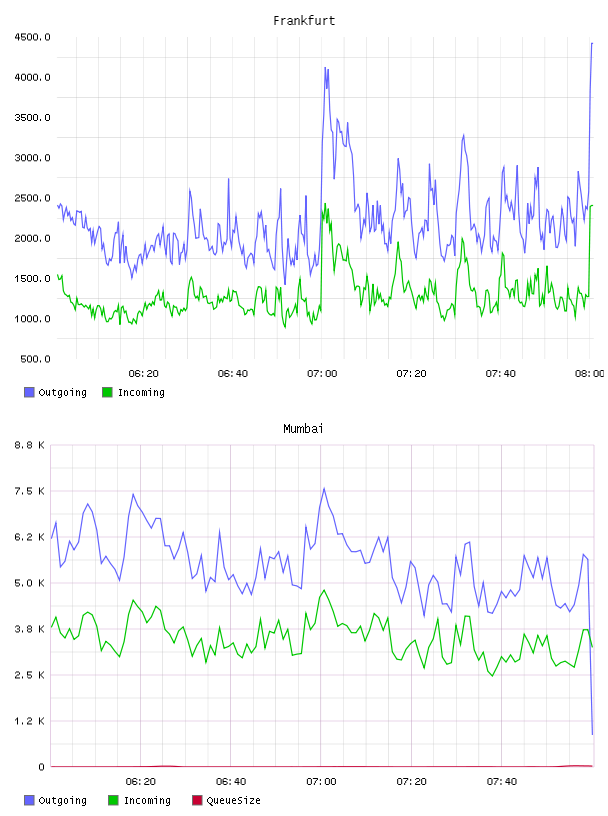Click the 4000.0 y-axis value on Frankfurt chart

coord(32,77)
